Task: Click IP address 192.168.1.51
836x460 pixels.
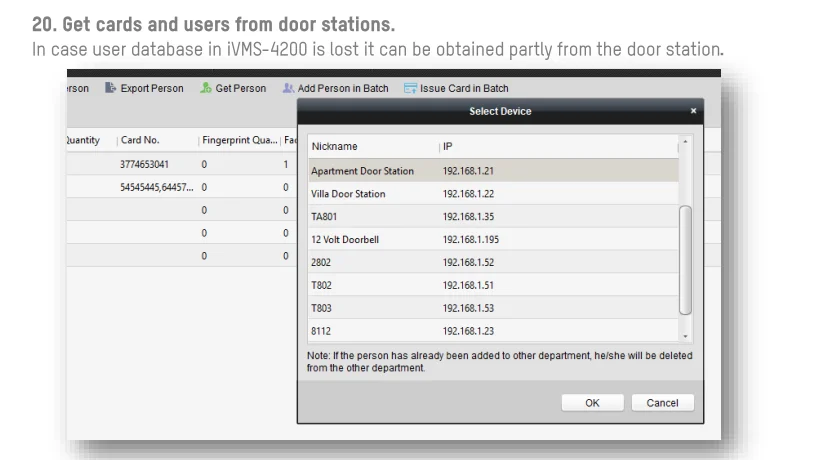Action: 468,286
